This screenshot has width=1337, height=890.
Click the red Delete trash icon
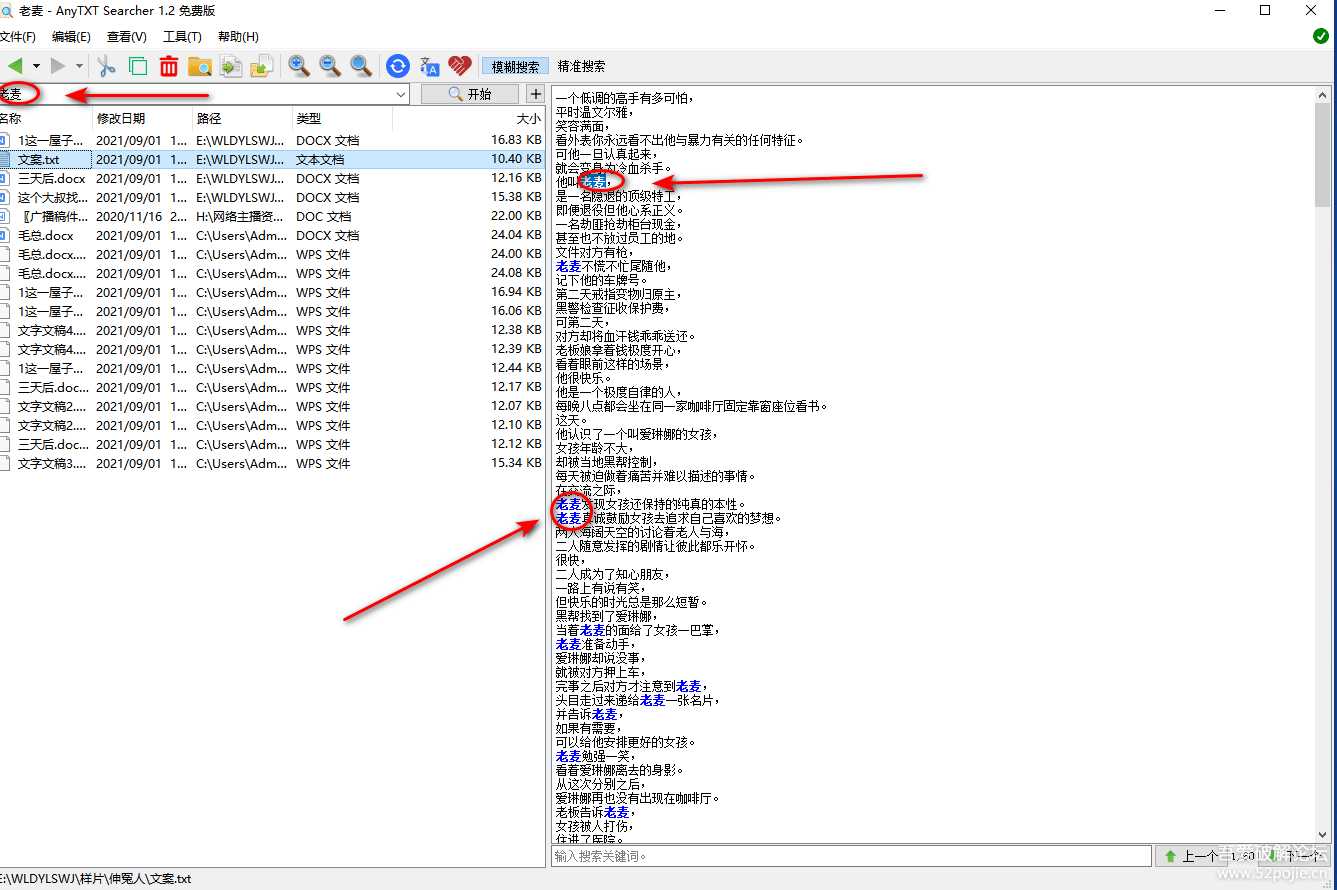pos(168,65)
